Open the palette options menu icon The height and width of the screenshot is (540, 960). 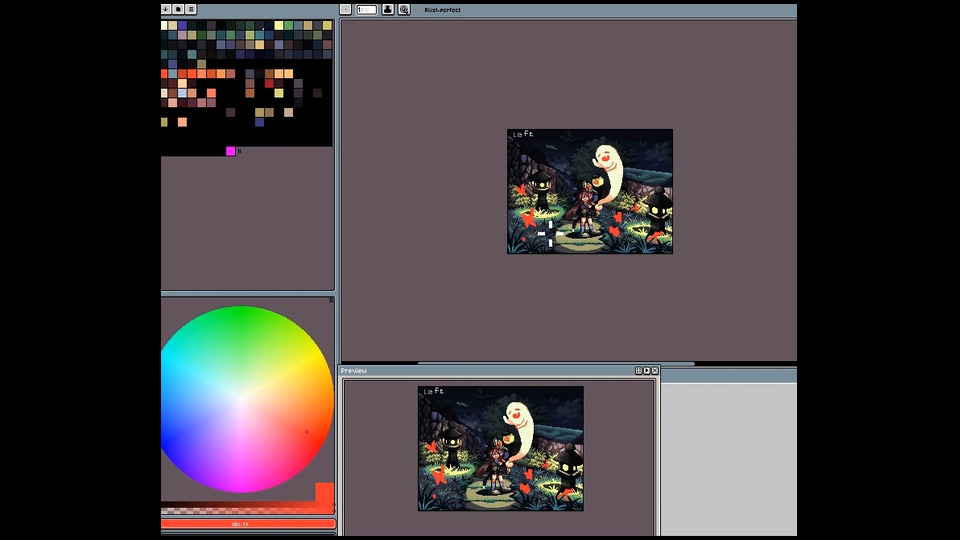click(x=191, y=9)
